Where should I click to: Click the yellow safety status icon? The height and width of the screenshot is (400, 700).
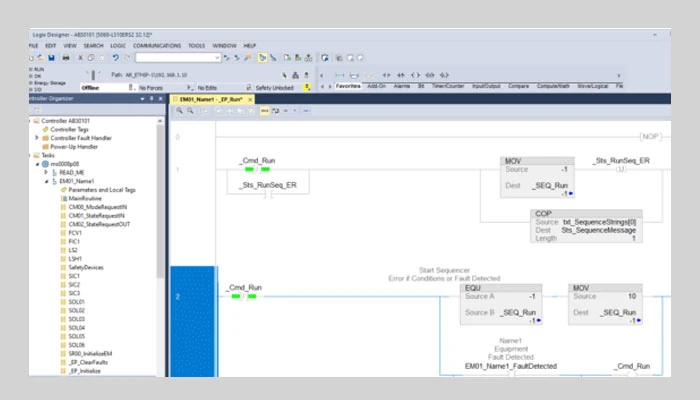[x=307, y=88]
